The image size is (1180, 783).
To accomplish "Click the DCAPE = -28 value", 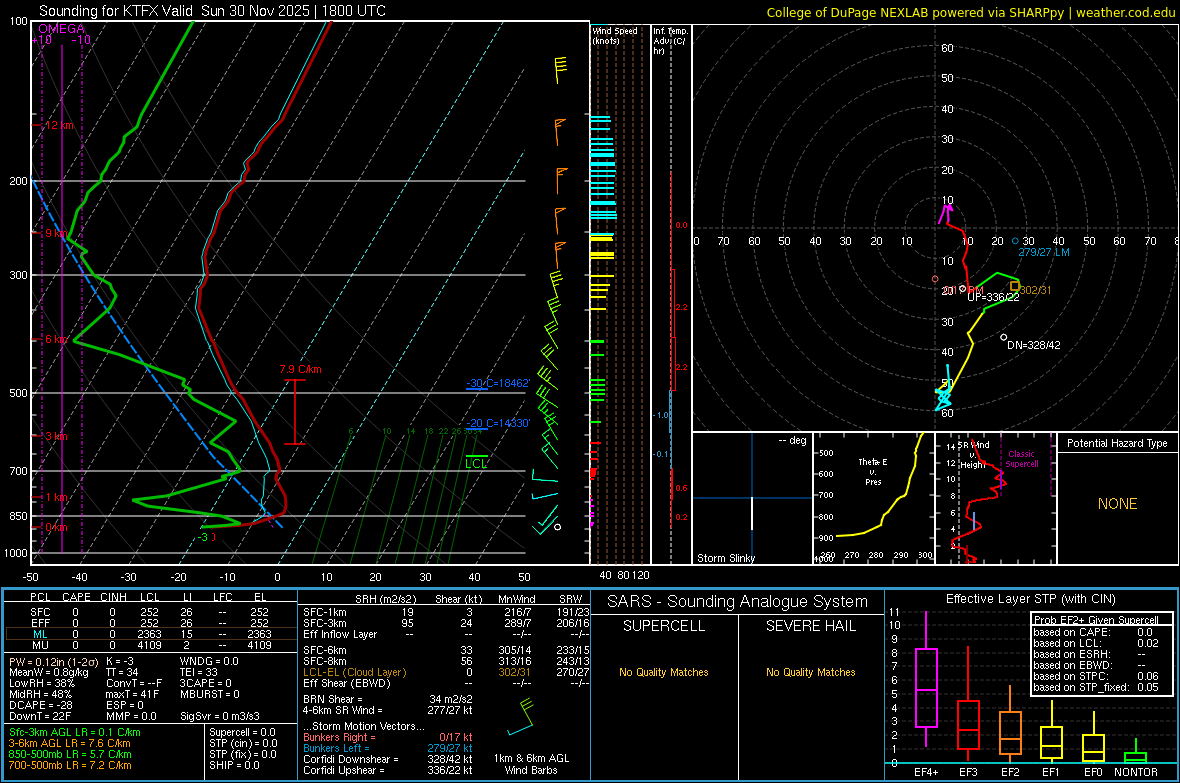I will pyautogui.click(x=40, y=705).
